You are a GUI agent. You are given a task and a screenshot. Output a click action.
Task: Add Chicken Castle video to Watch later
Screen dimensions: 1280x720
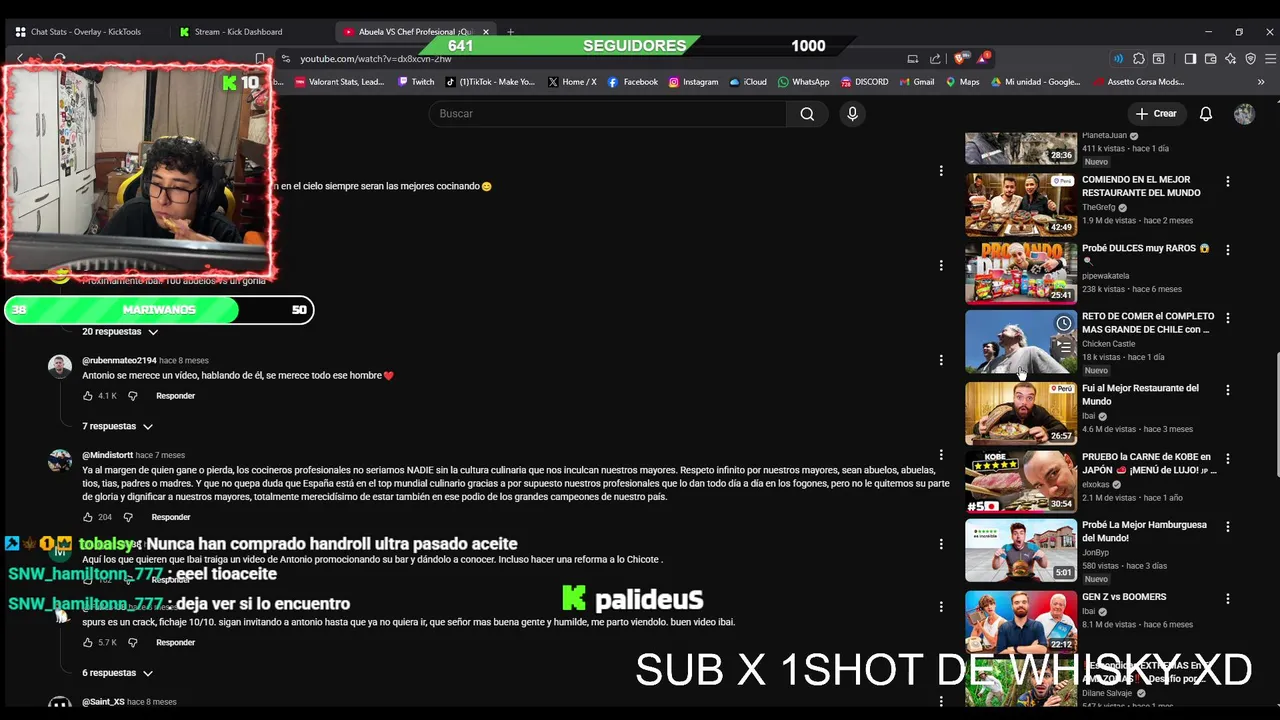point(1064,324)
